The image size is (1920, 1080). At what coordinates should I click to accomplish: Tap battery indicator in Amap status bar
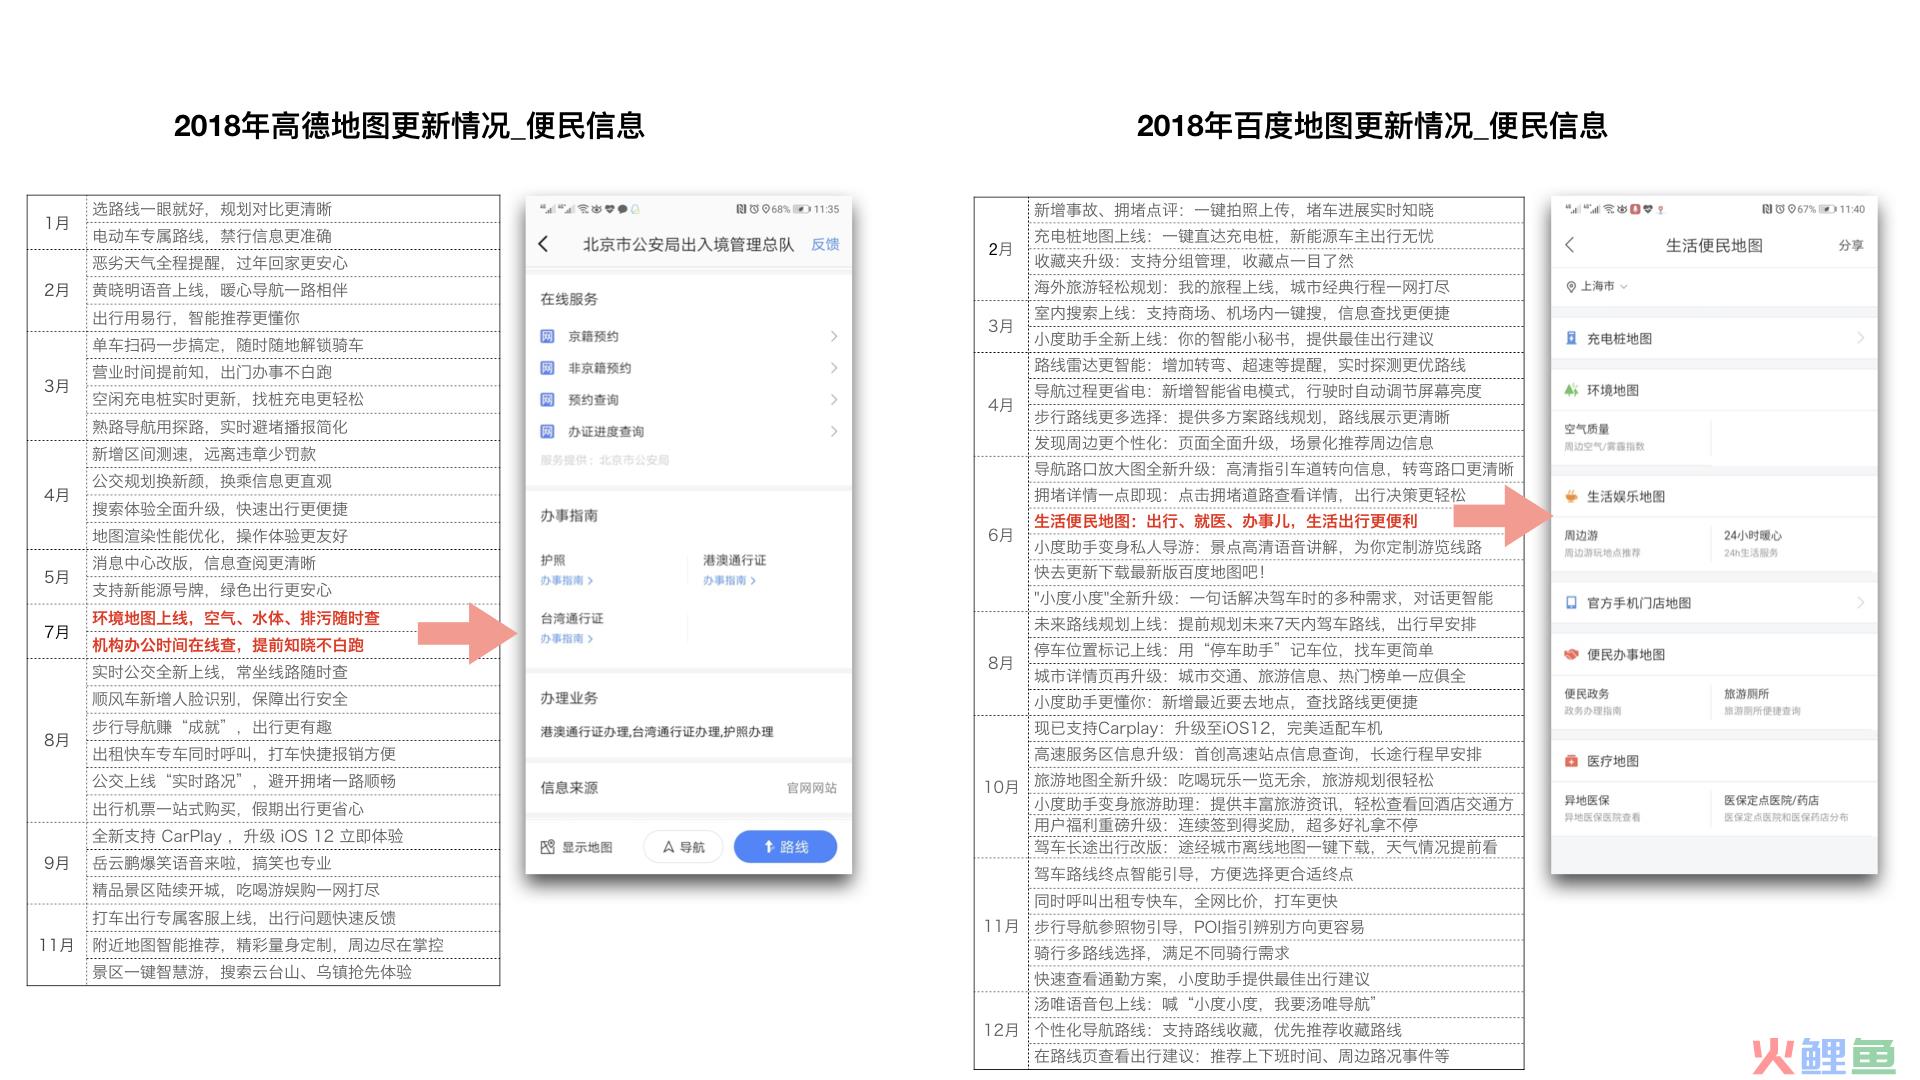coord(802,209)
